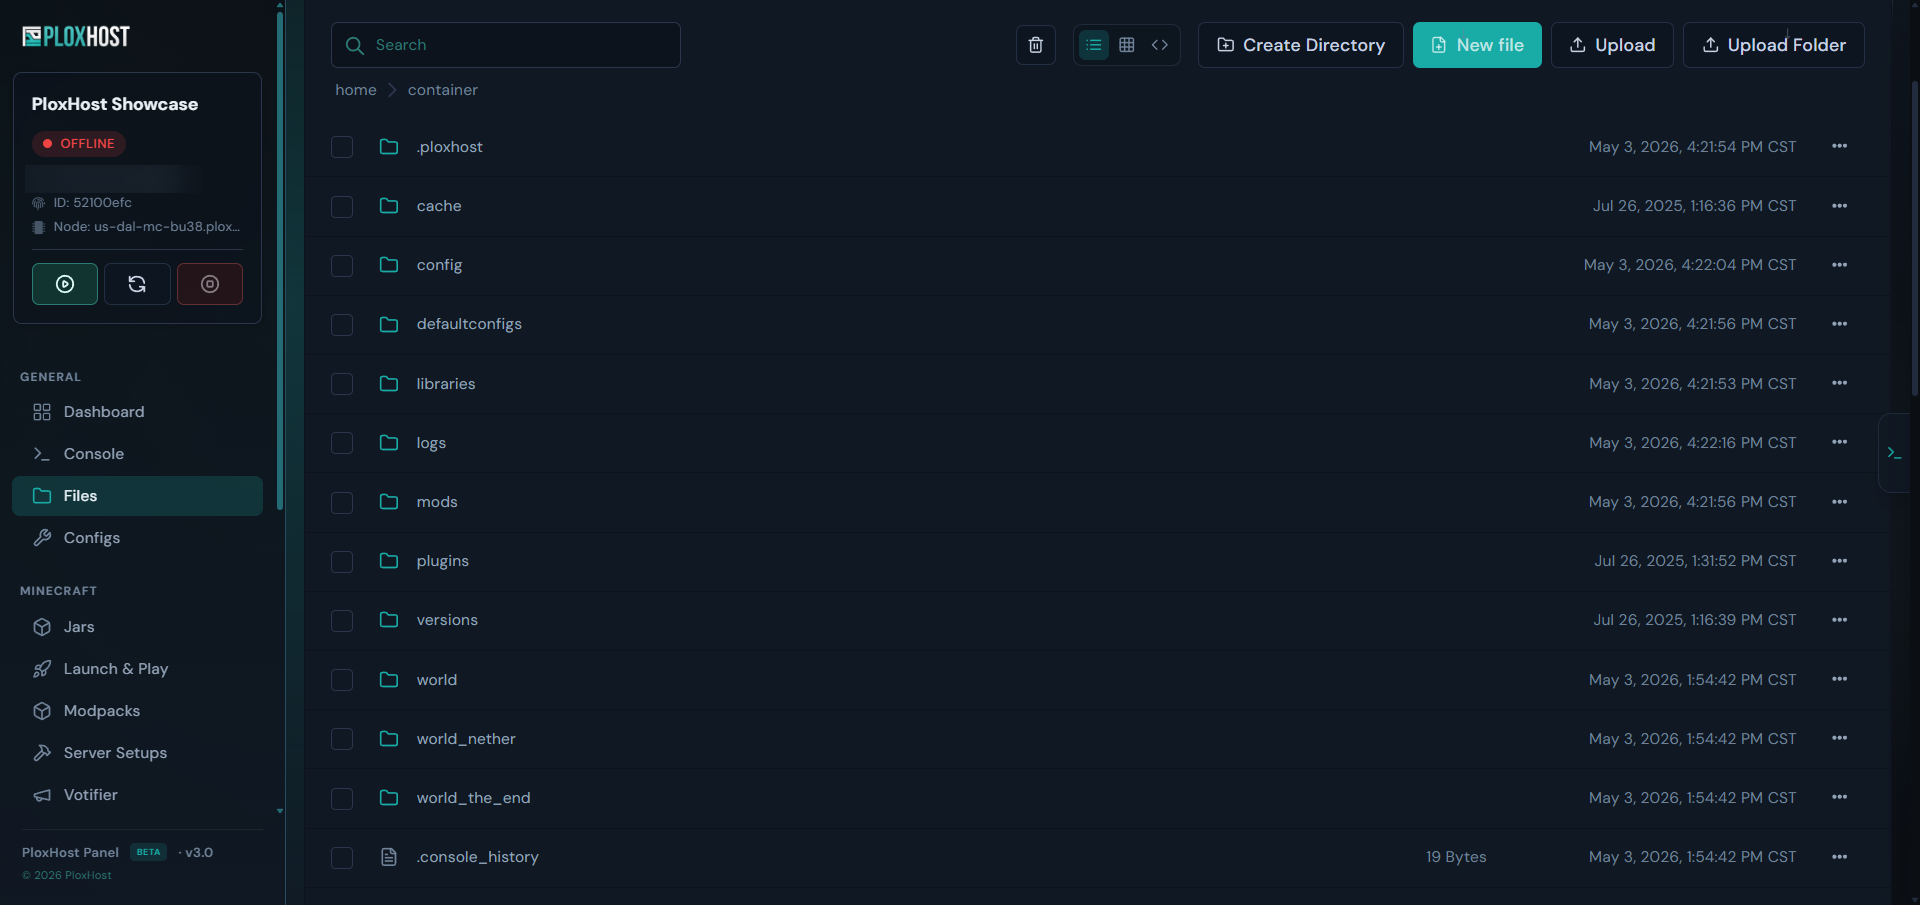Viewport: 1920px width, 905px height.
Task: Open the Console page
Action: (x=138, y=454)
